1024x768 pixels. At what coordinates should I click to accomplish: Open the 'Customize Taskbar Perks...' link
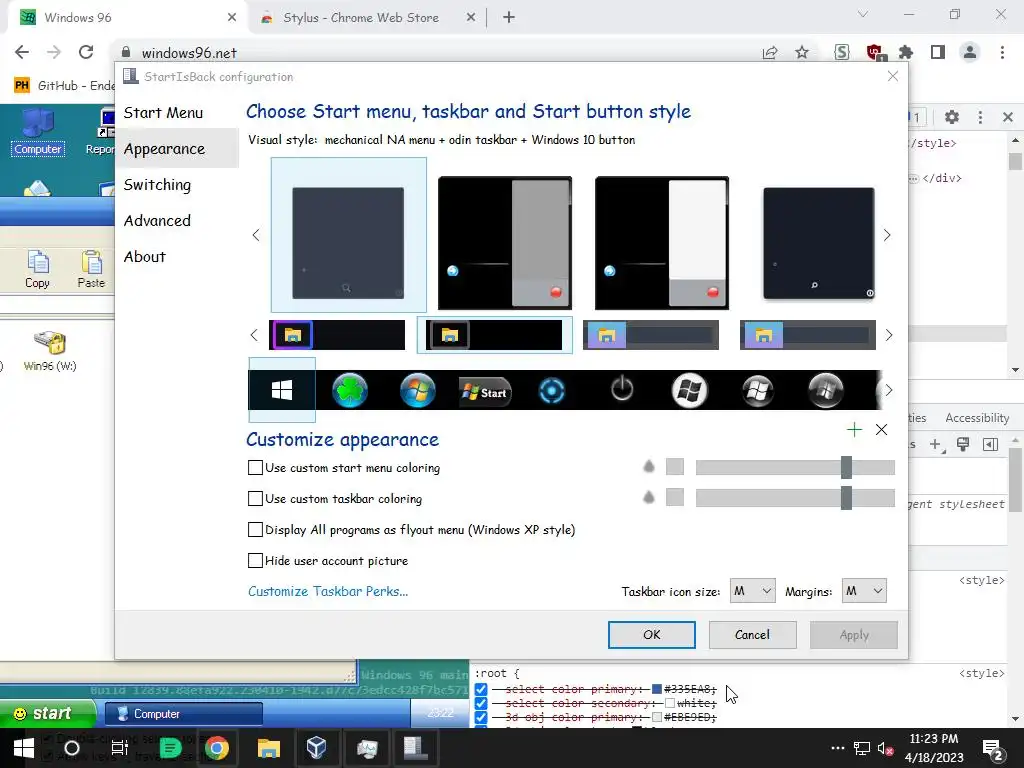pos(328,591)
